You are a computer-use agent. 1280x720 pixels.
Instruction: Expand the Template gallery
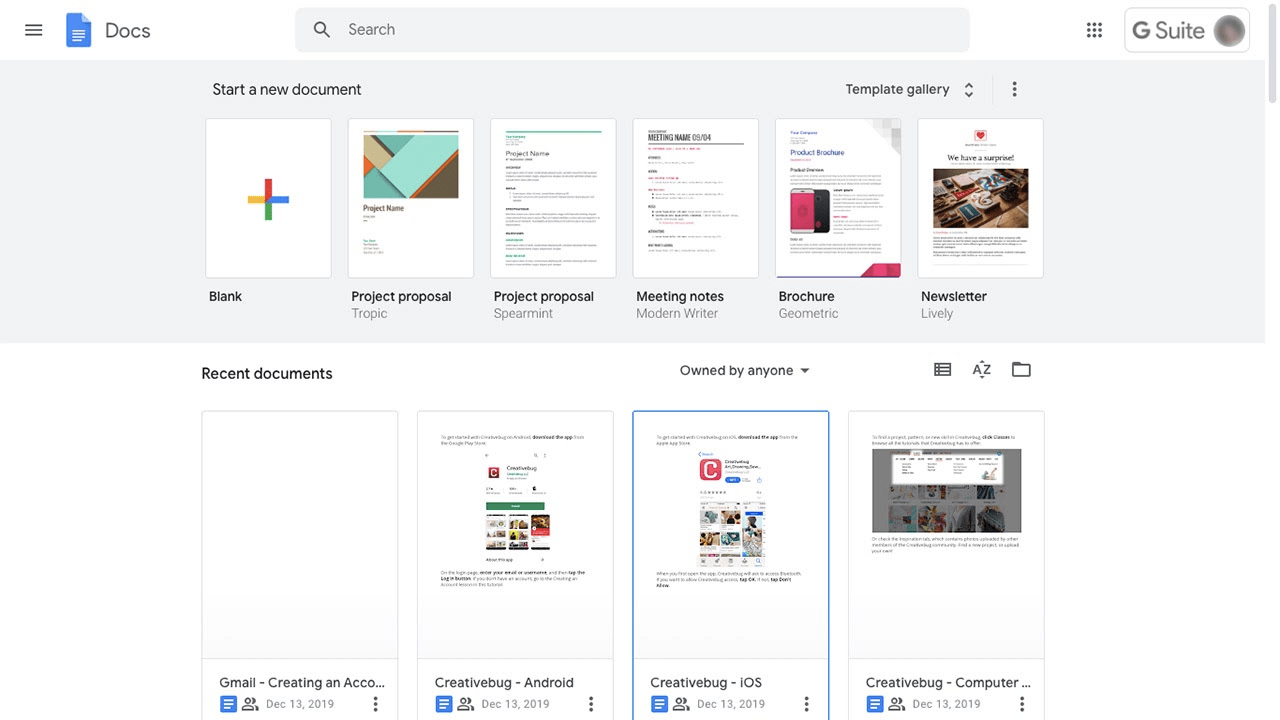coord(909,89)
